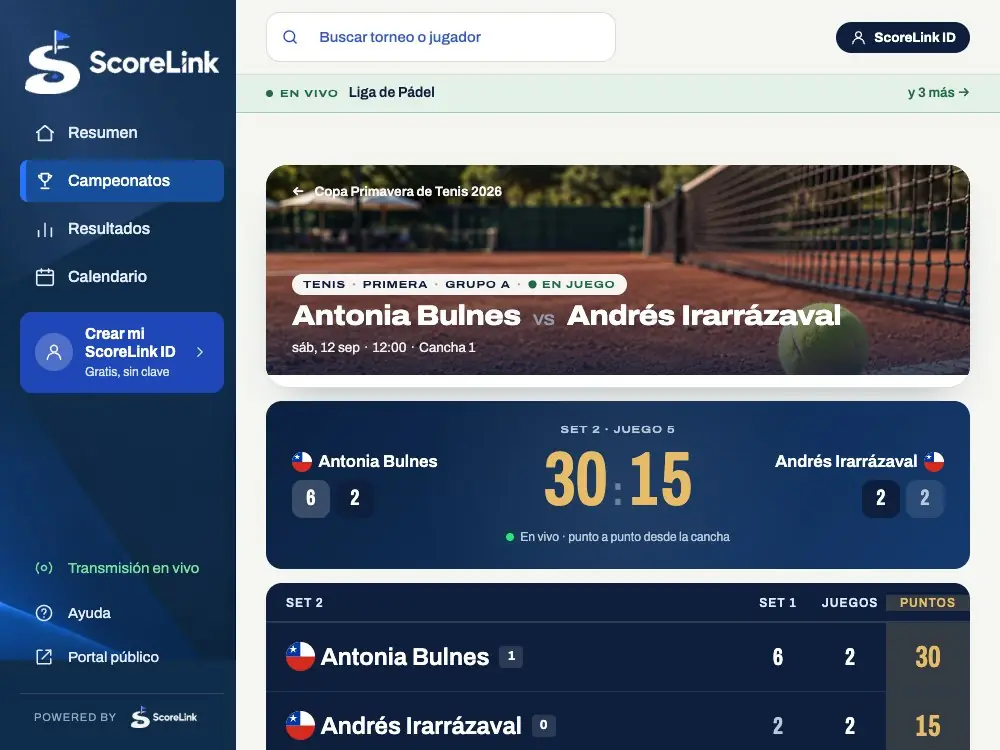
Task: Click the JUEGOS column header
Action: click(x=849, y=603)
